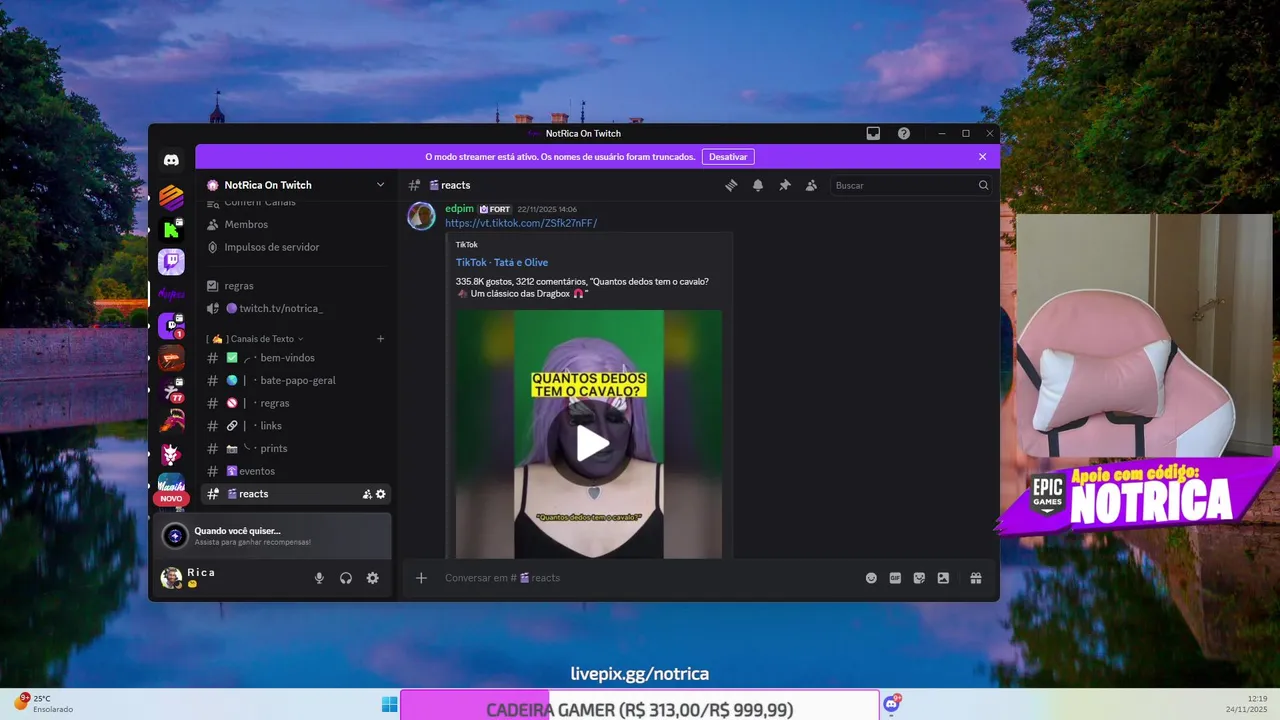1280x720 pixels.
Task: Add channel with plus next to Canais de Texto
Action: click(380, 339)
